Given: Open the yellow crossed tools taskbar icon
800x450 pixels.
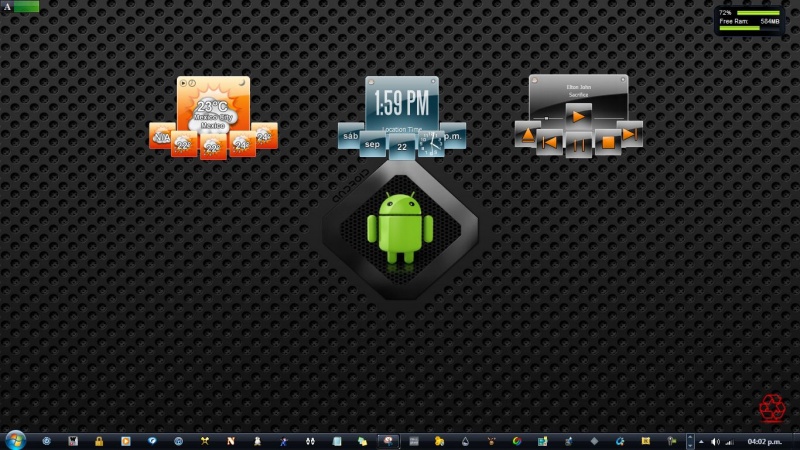Looking at the screenshot, I should click(205, 441).
